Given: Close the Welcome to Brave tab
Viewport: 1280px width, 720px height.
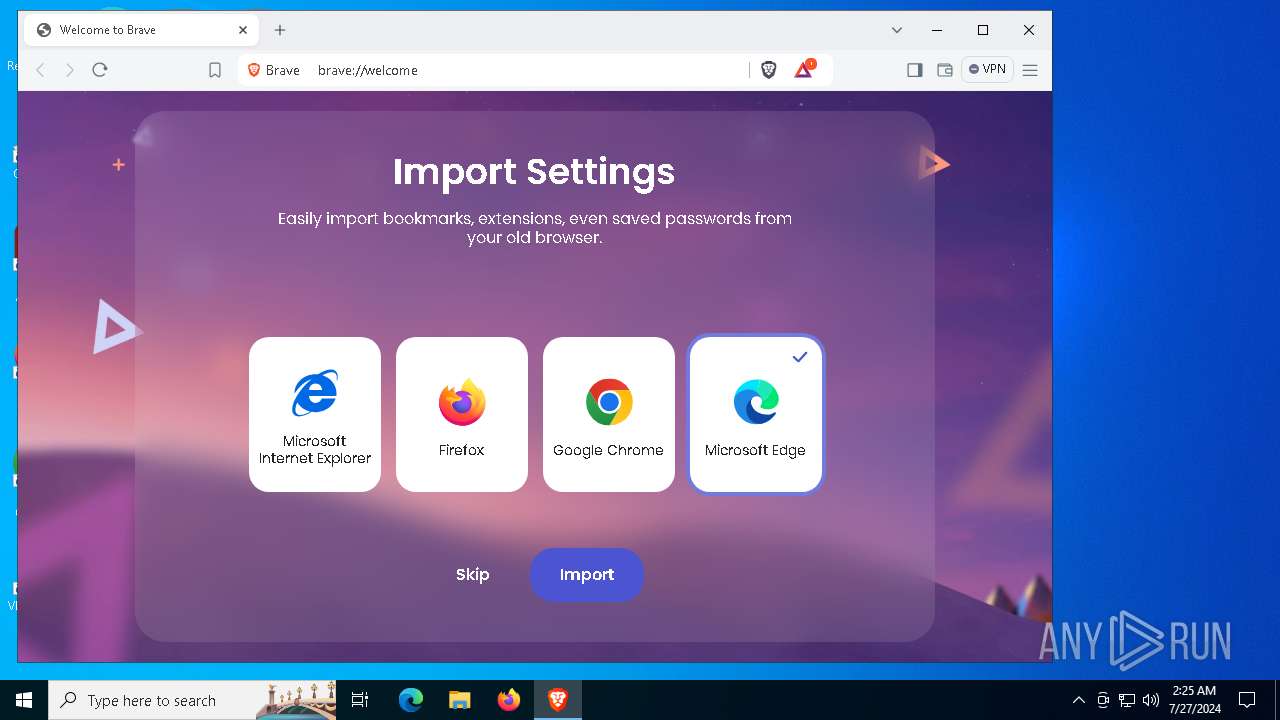Looking at the screenshot, I should [243, 30].
